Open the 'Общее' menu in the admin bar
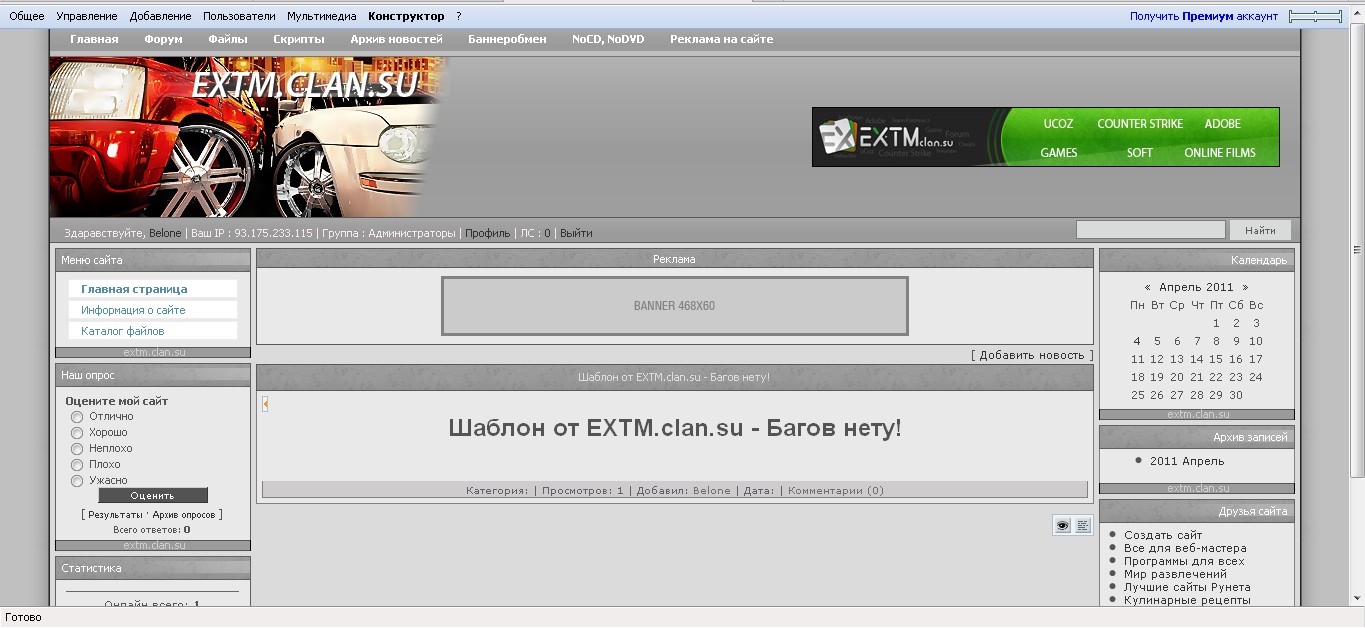The height and width of the screenshot is (628, 1365). (27, 16)
